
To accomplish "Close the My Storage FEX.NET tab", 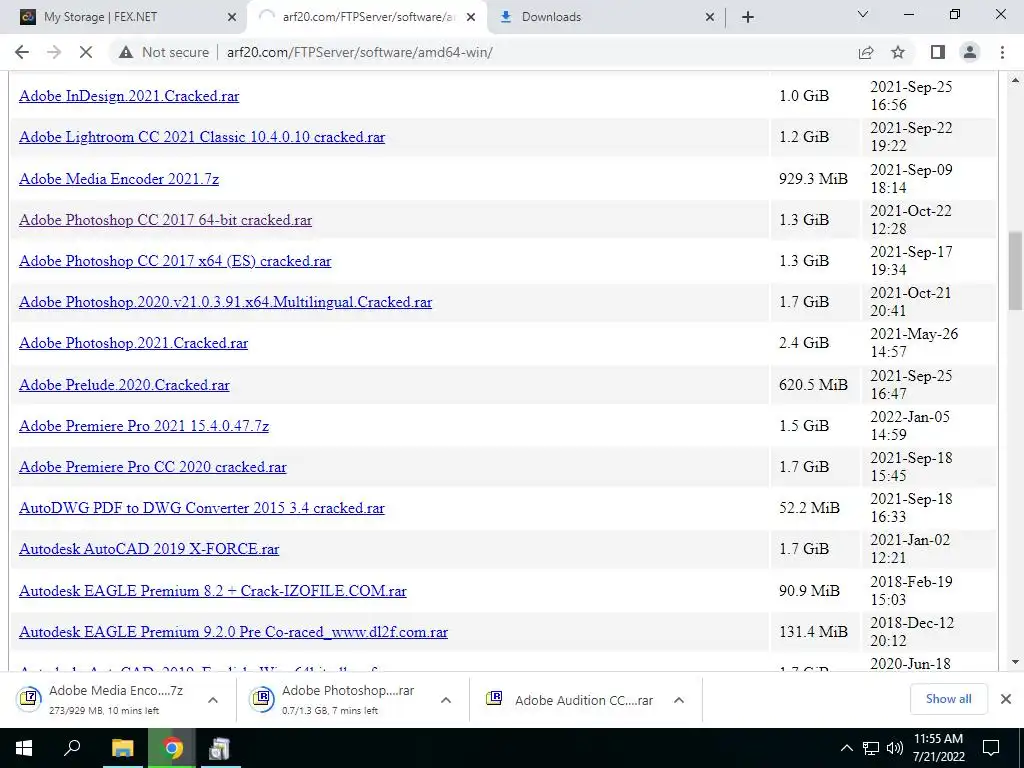I will pyautogui.click(x=232, y=17).
